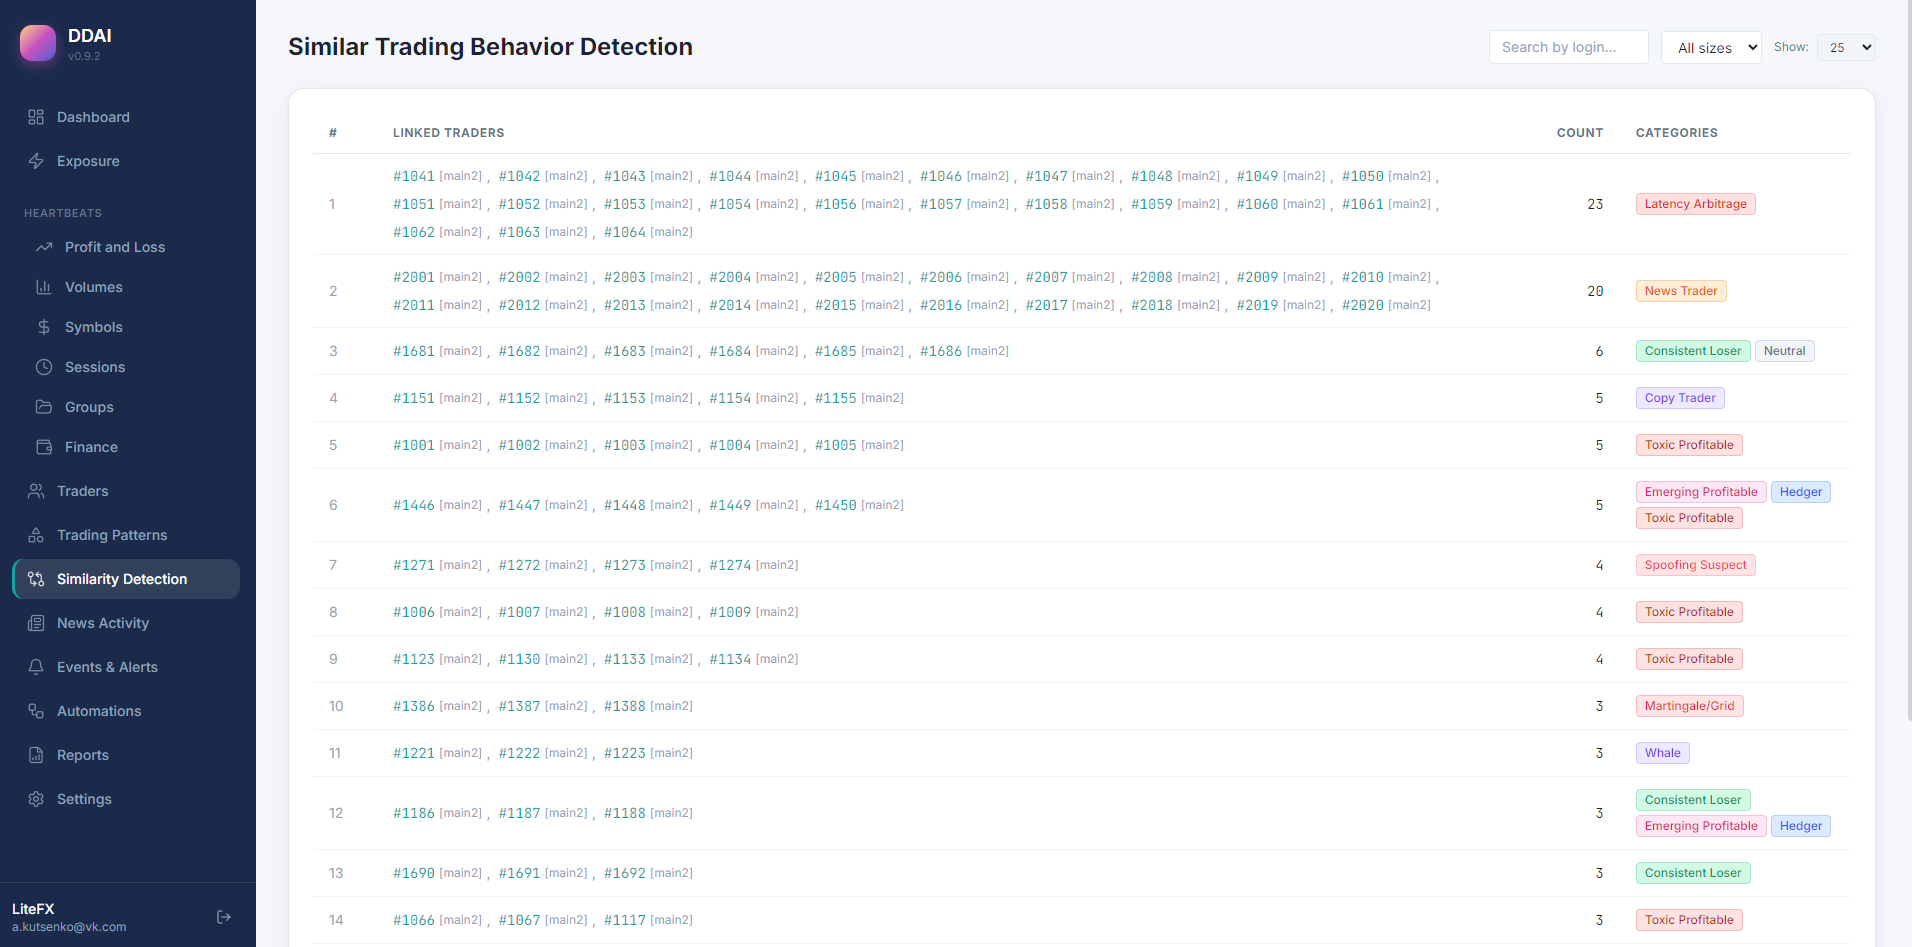Open the All sizes dropdown
This screenshot has height=947, width=1912.
(x=1711, y=47)
